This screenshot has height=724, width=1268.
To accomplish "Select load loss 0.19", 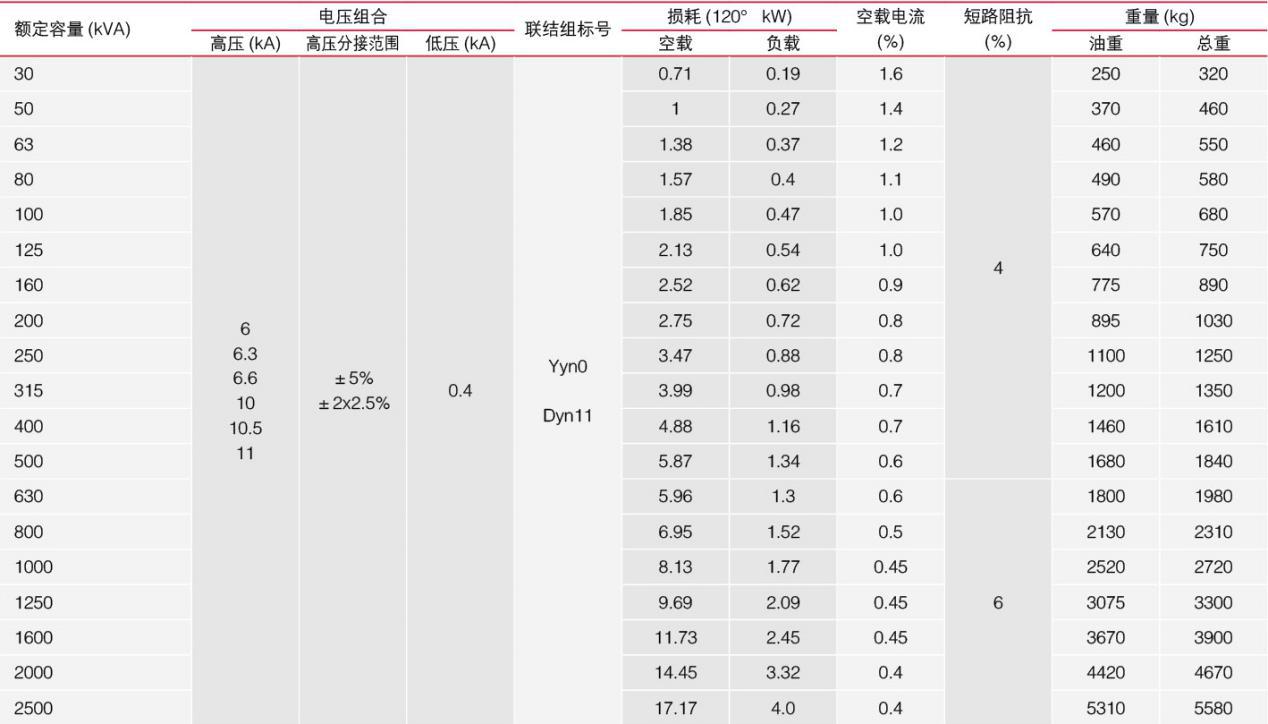I will point(782,74).
